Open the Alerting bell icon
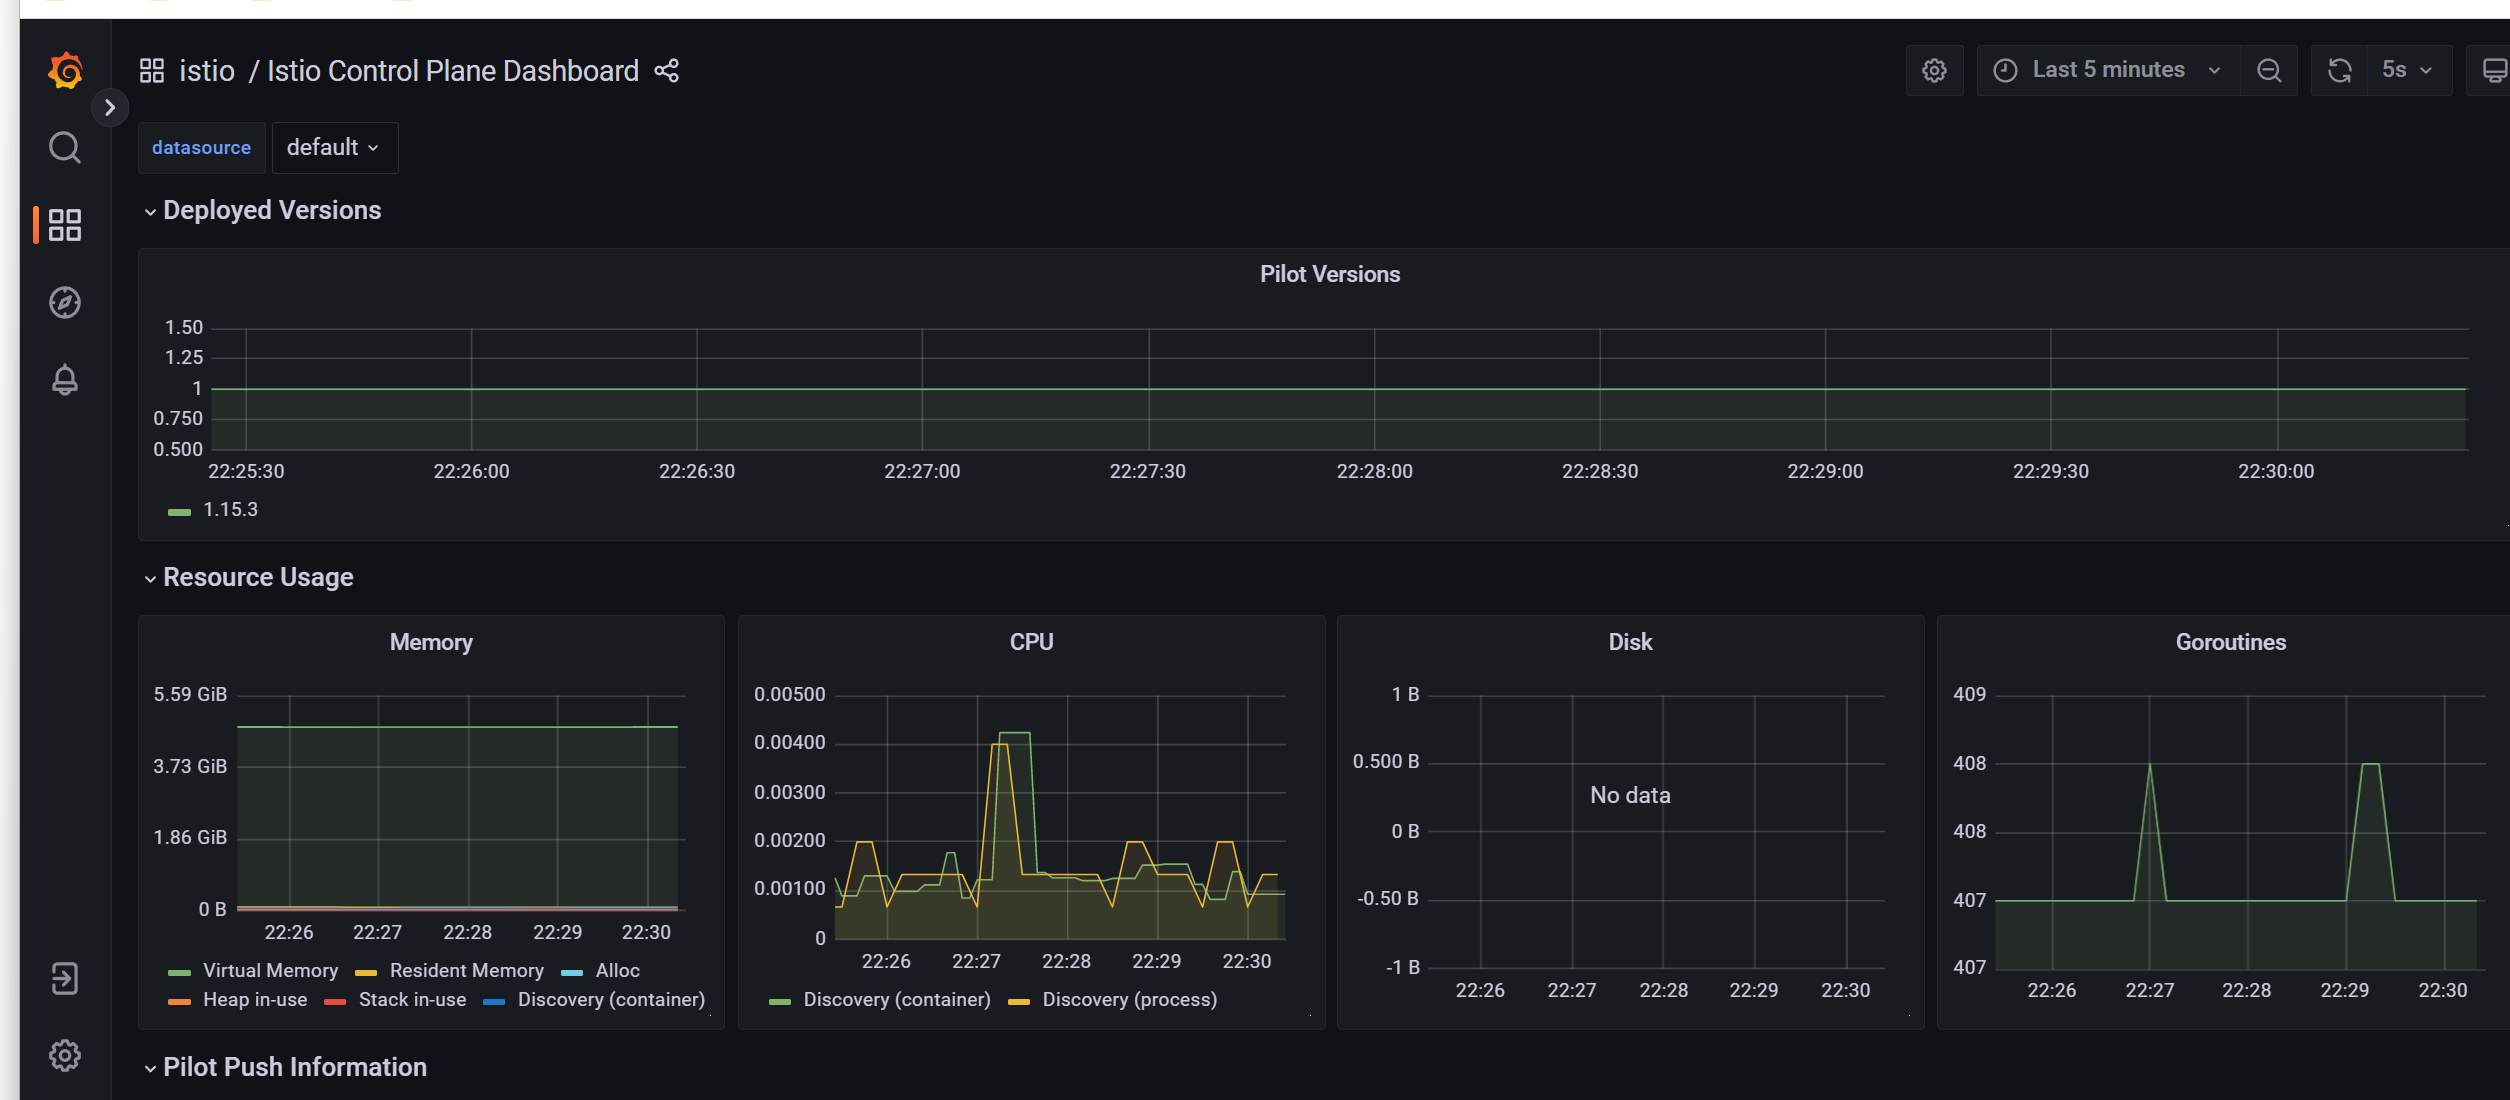The image size is (2510, 1100). click(65, 380)
